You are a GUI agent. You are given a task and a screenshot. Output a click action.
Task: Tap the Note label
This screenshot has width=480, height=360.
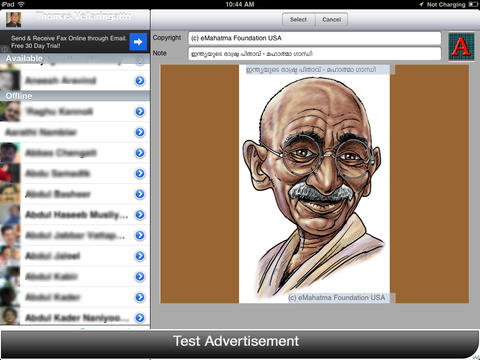(x=160, y=53)
